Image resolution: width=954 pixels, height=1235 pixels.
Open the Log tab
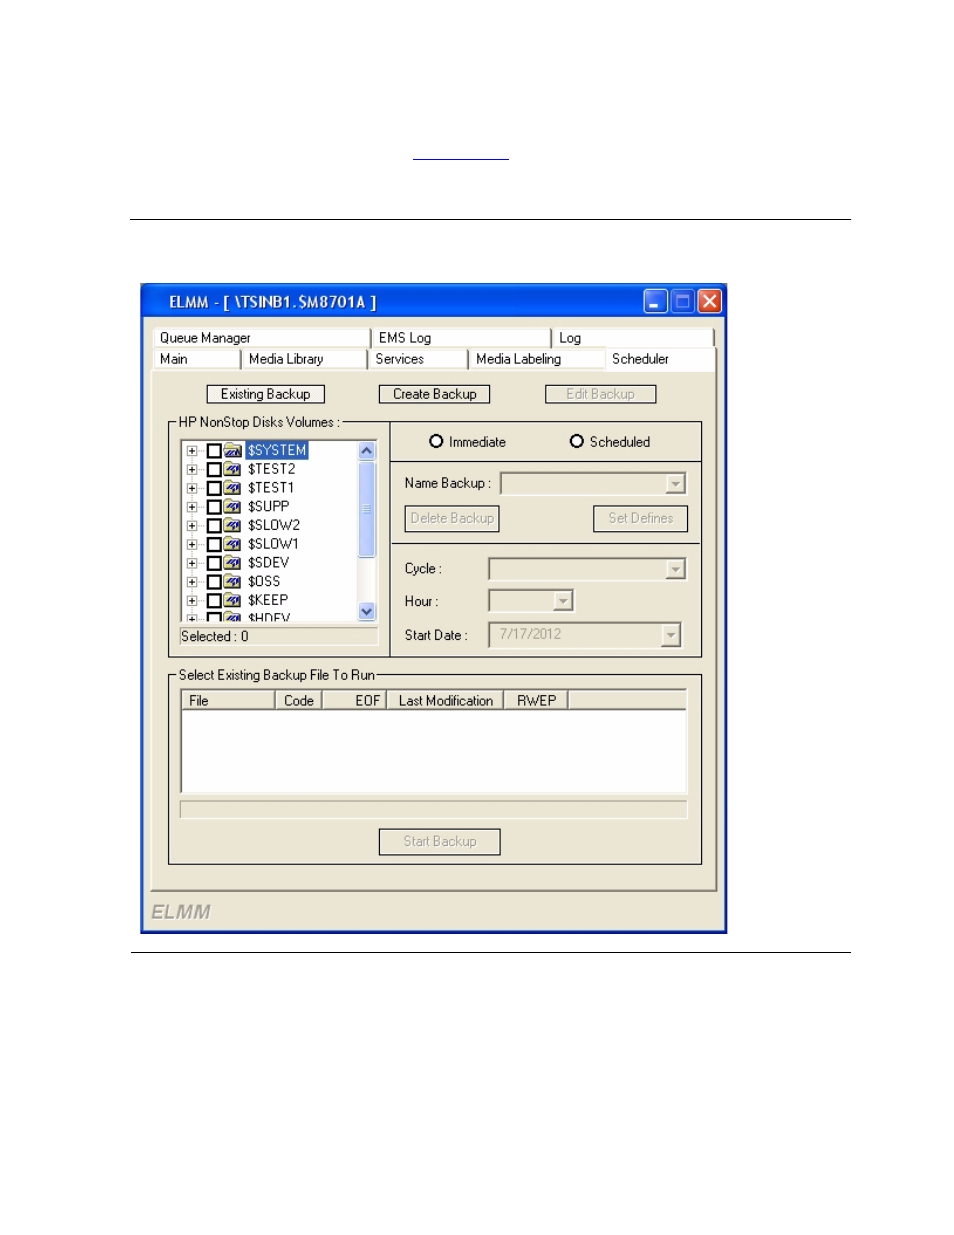point(633,338)
